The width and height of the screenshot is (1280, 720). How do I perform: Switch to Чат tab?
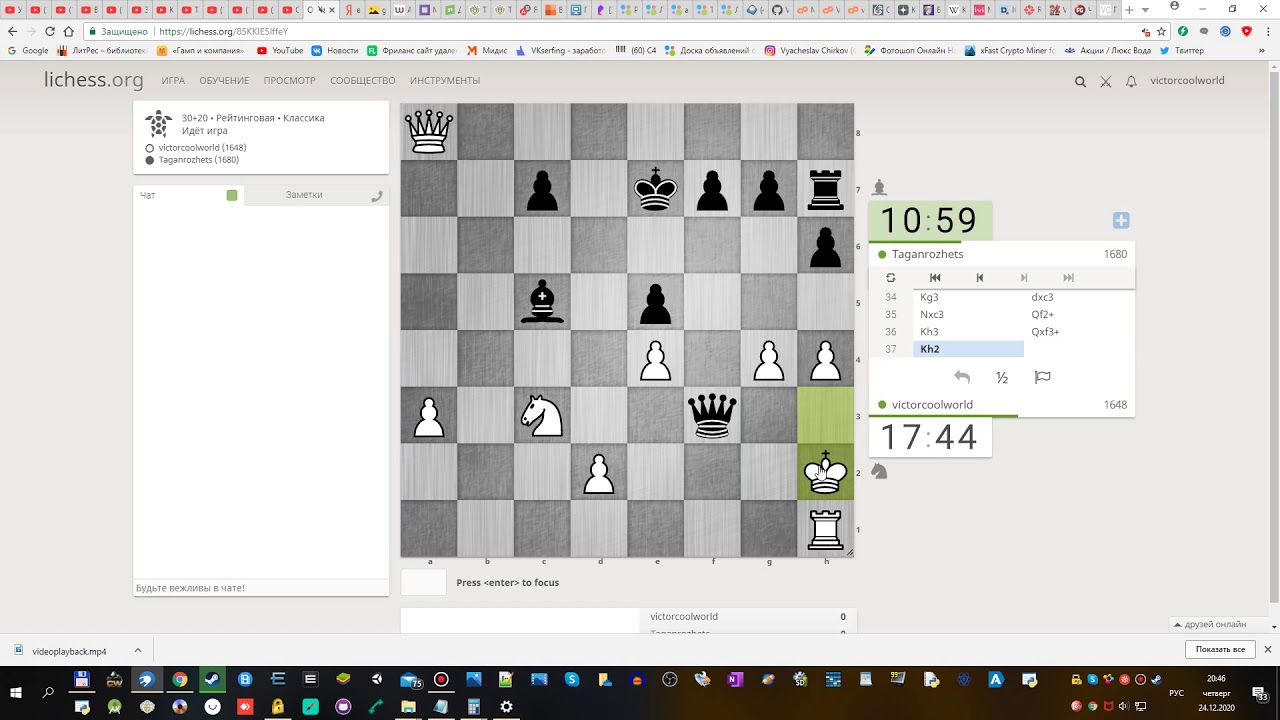pos(147,195)
